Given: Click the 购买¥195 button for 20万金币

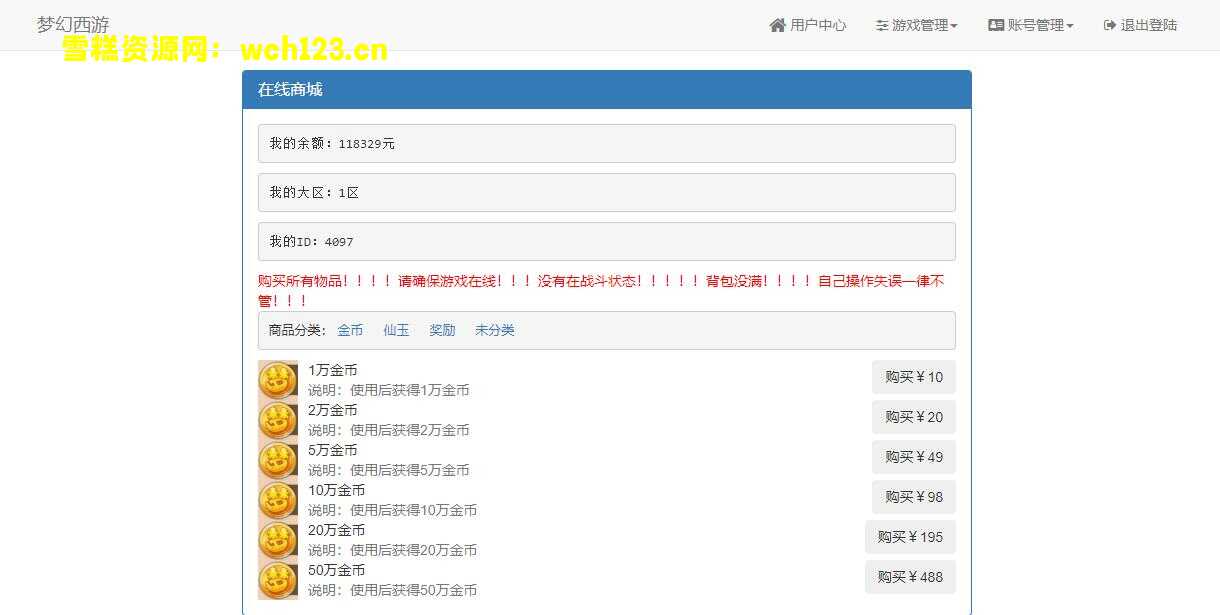Looking at the screenshot, I should tap(910, 537).
